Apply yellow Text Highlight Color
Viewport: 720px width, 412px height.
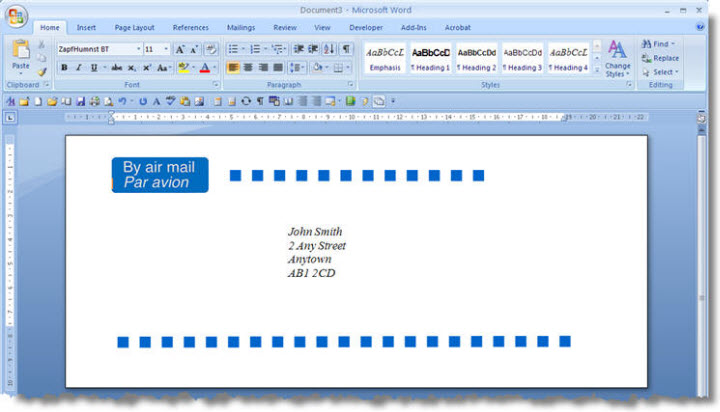[x=184, y=68]
